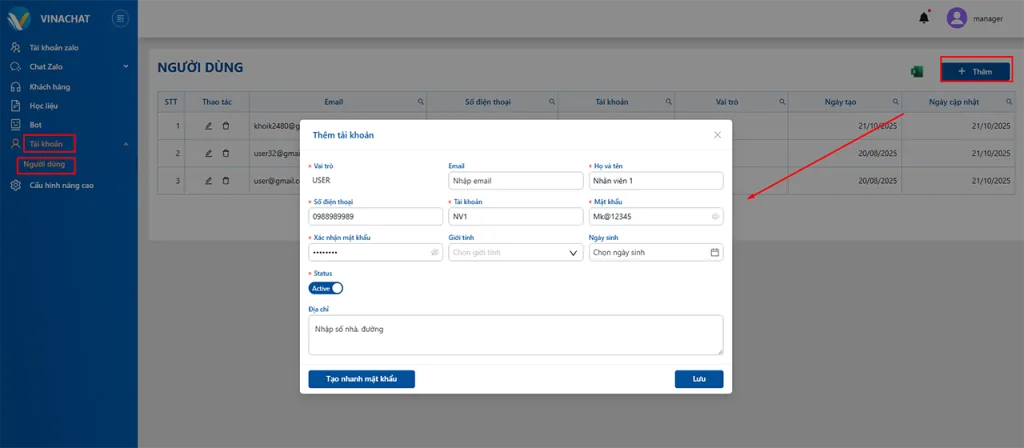Toggle the Active status switch
This screenshot has height=448, width=1024.
[326, 288]
